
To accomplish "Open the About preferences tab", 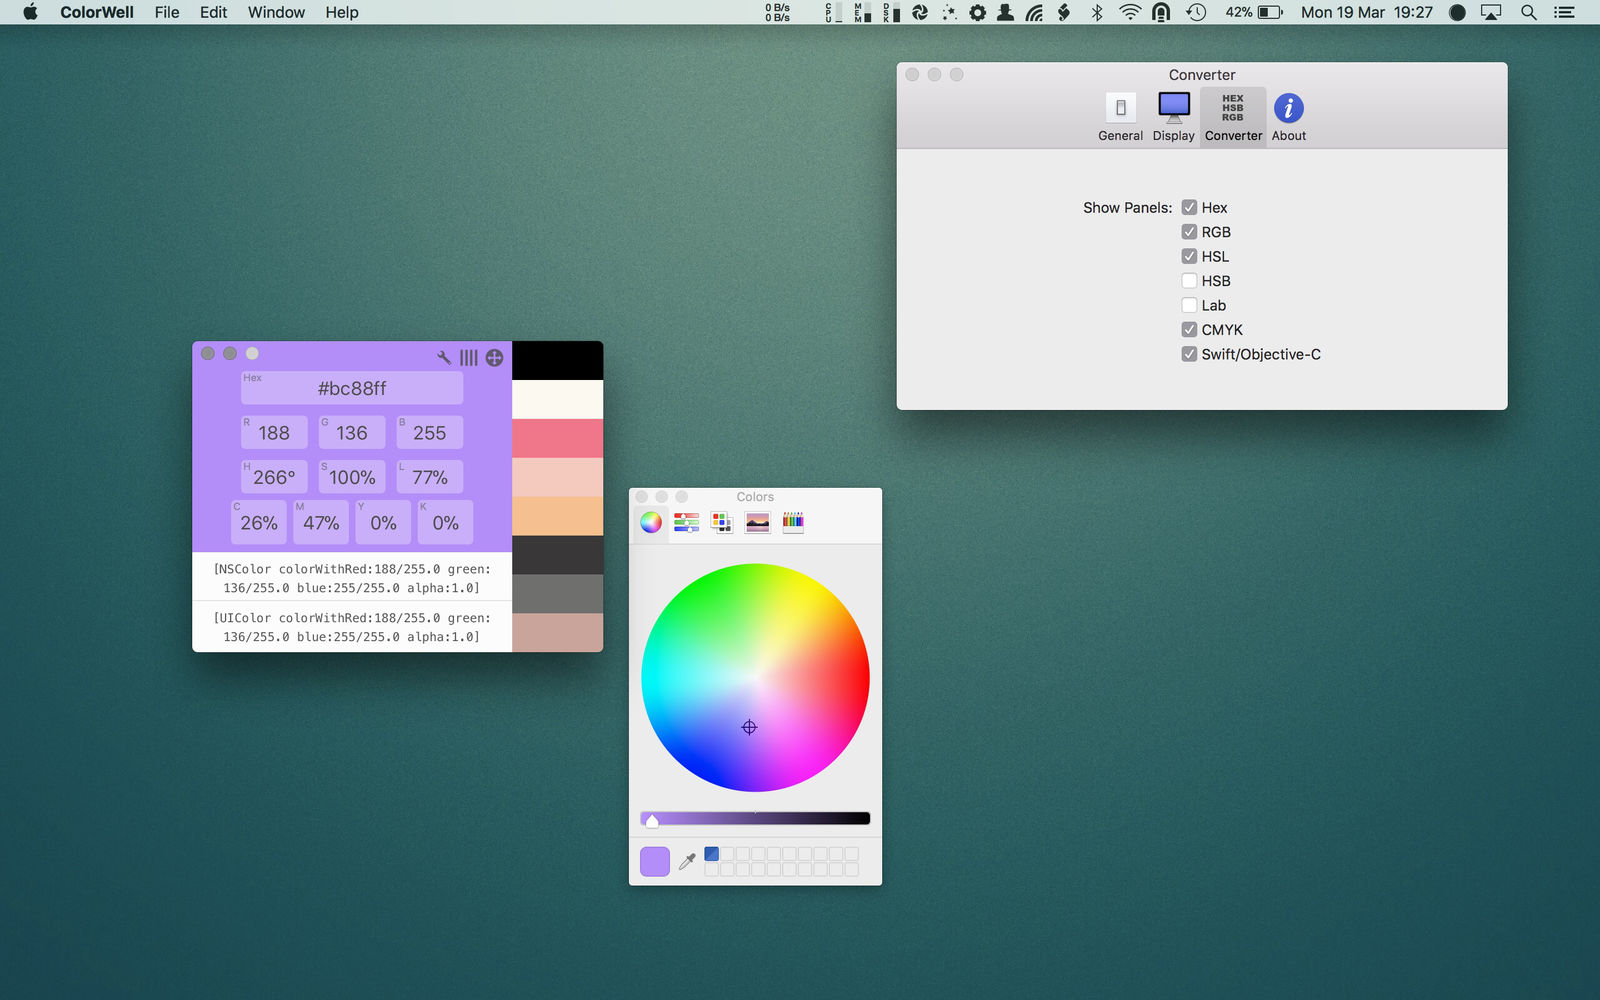I will coord(1289,117).
